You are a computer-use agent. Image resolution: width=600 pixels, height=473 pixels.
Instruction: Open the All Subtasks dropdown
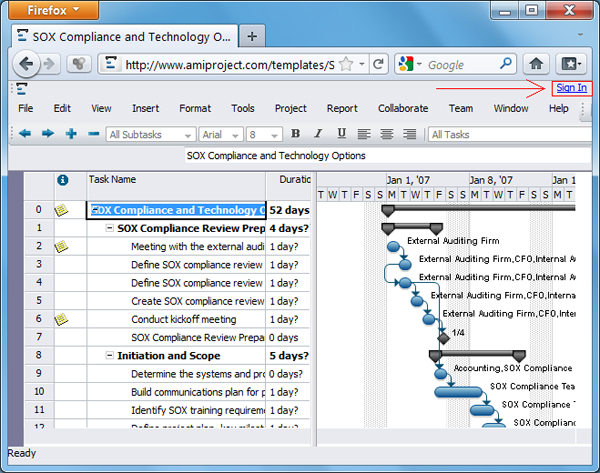[x=150, y=134]
